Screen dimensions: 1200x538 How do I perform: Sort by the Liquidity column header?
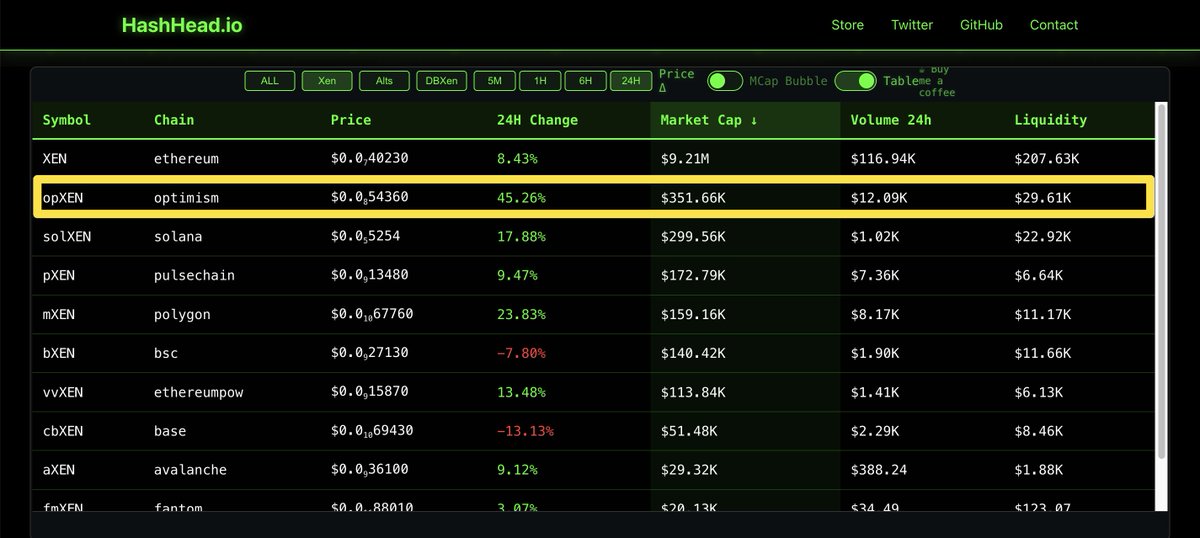[x=1050, y=120]
